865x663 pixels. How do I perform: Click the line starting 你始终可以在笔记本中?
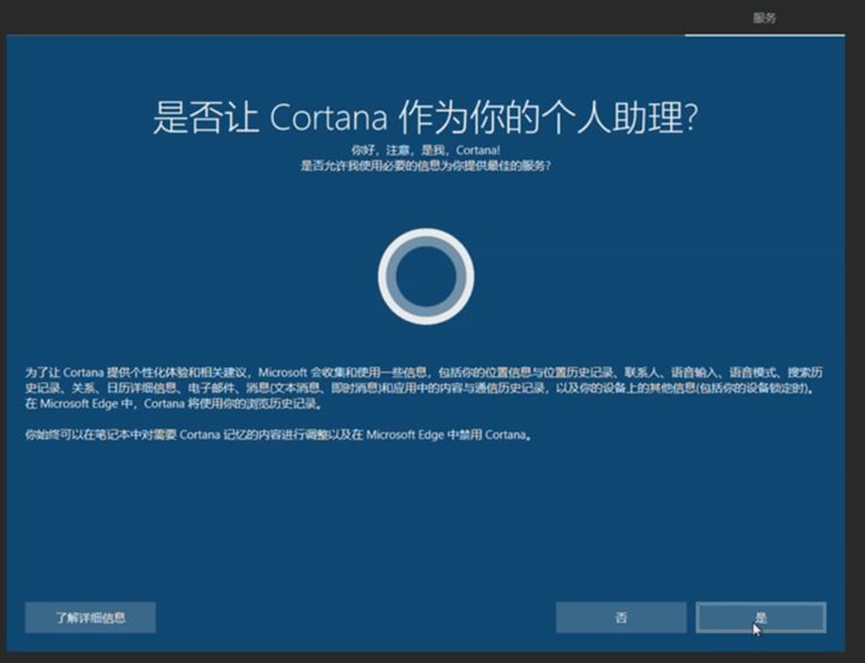click(x=279, y=435)
